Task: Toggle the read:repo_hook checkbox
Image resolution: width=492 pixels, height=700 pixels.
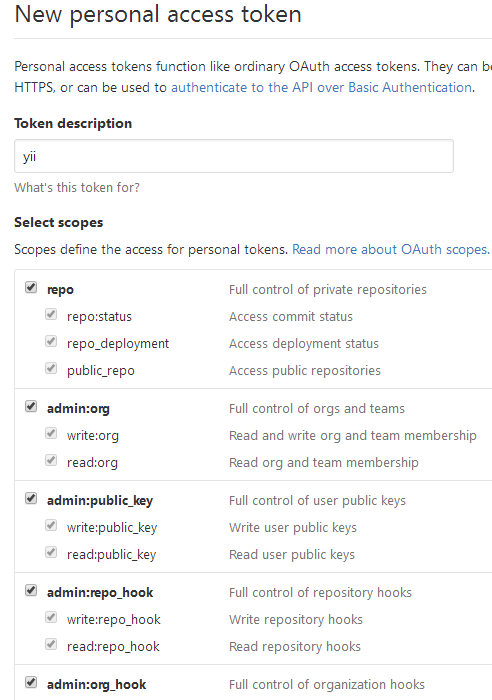Action: point(51,644)
